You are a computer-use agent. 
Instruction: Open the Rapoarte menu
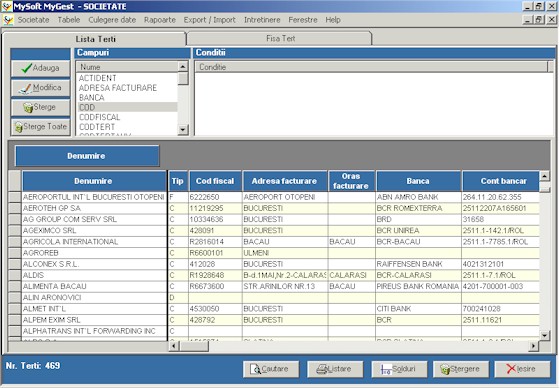coord(160,20)
